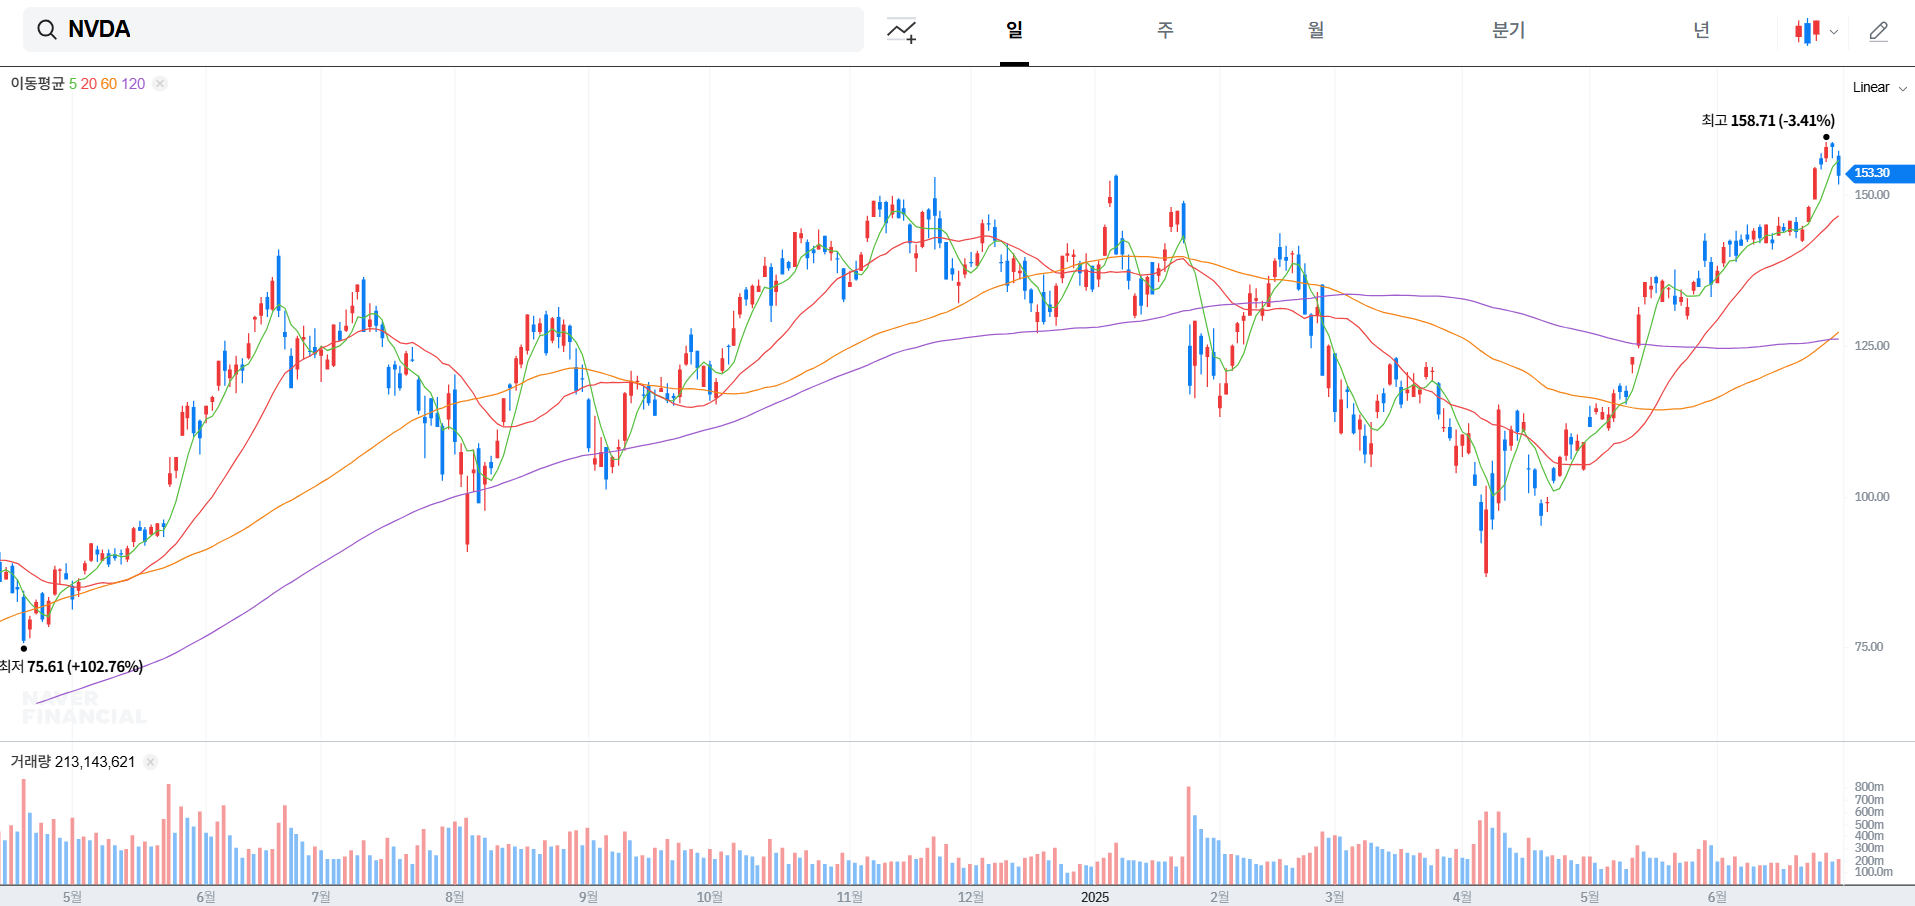This screenshot has width=1915, height=906.
Task: Click the 800m volume axis label
Action: [1869, 787]
